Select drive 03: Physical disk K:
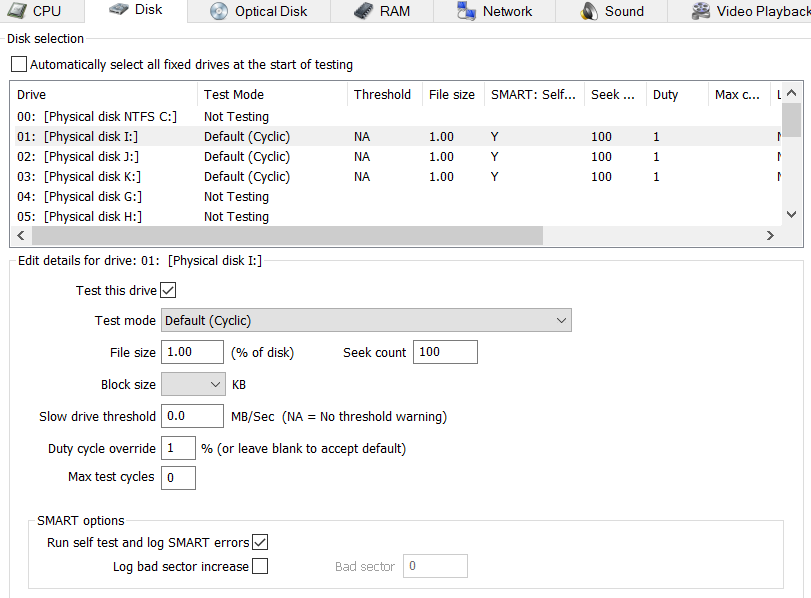The image size is (811, 598). pyautogui.click(x=396, y=177)
